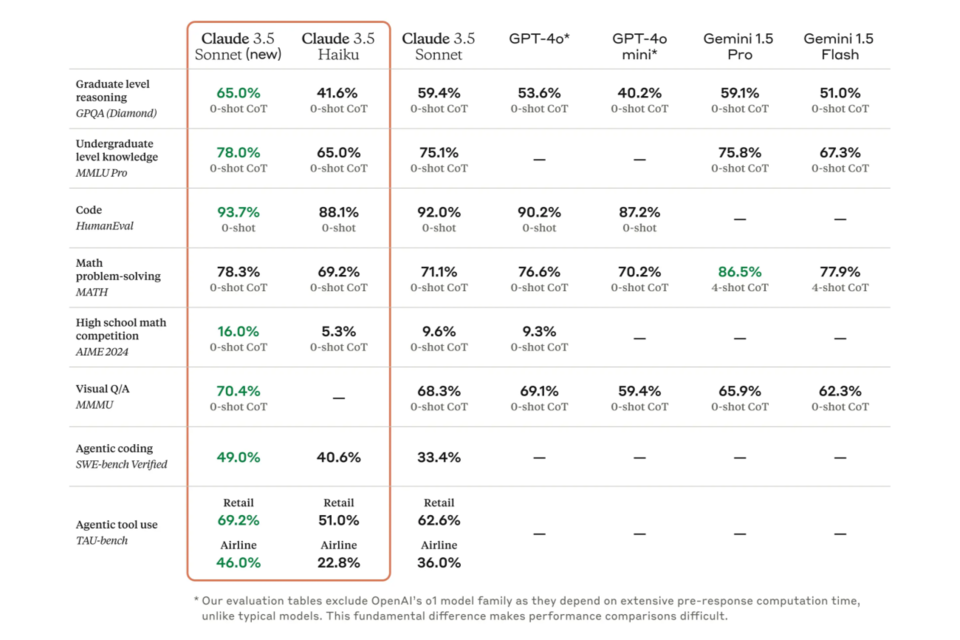Select the Agentic coding SWE-bench Verified label
The height and width of the screenshot is (640, 960).
pyautogui.click(x=121, y=456)
